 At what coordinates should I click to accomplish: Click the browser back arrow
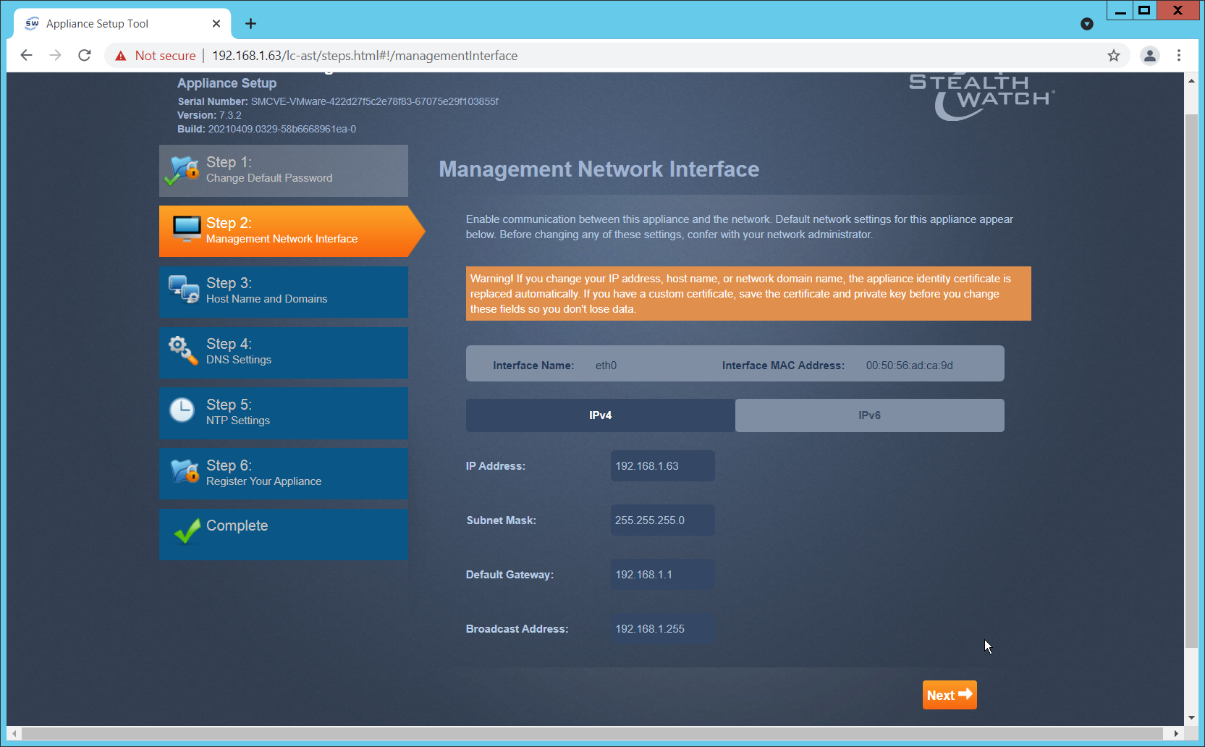[27, 56]
